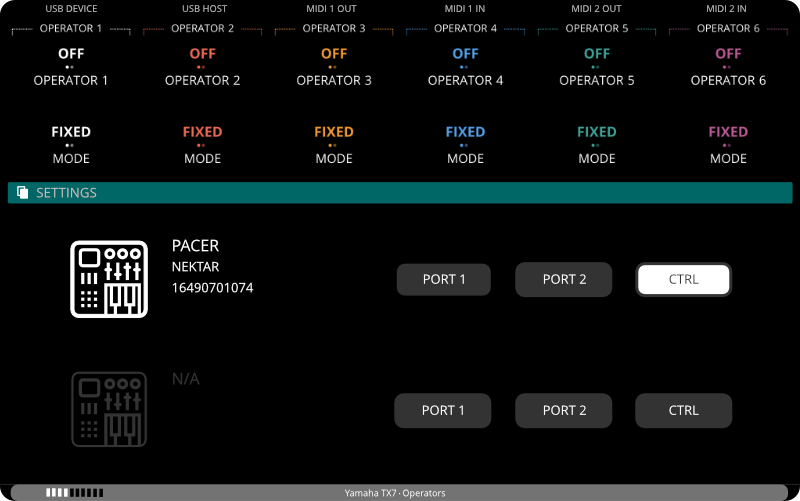
Task: Toggle Operator 6 OFF switch
Action: 728,54
